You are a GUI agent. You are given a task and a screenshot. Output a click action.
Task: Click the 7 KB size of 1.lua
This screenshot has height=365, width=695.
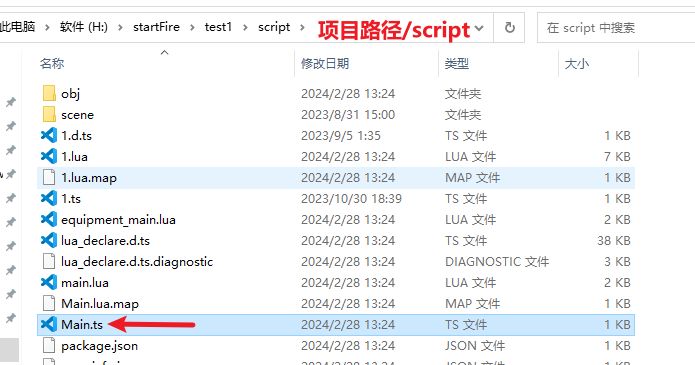point(617,157)
